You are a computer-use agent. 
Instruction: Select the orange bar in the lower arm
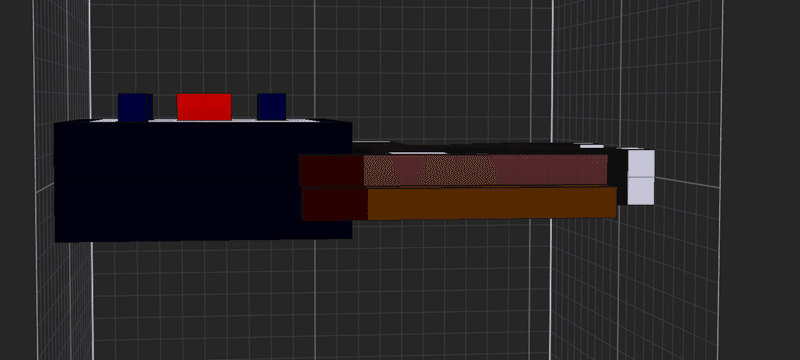(x=492, y=203)
